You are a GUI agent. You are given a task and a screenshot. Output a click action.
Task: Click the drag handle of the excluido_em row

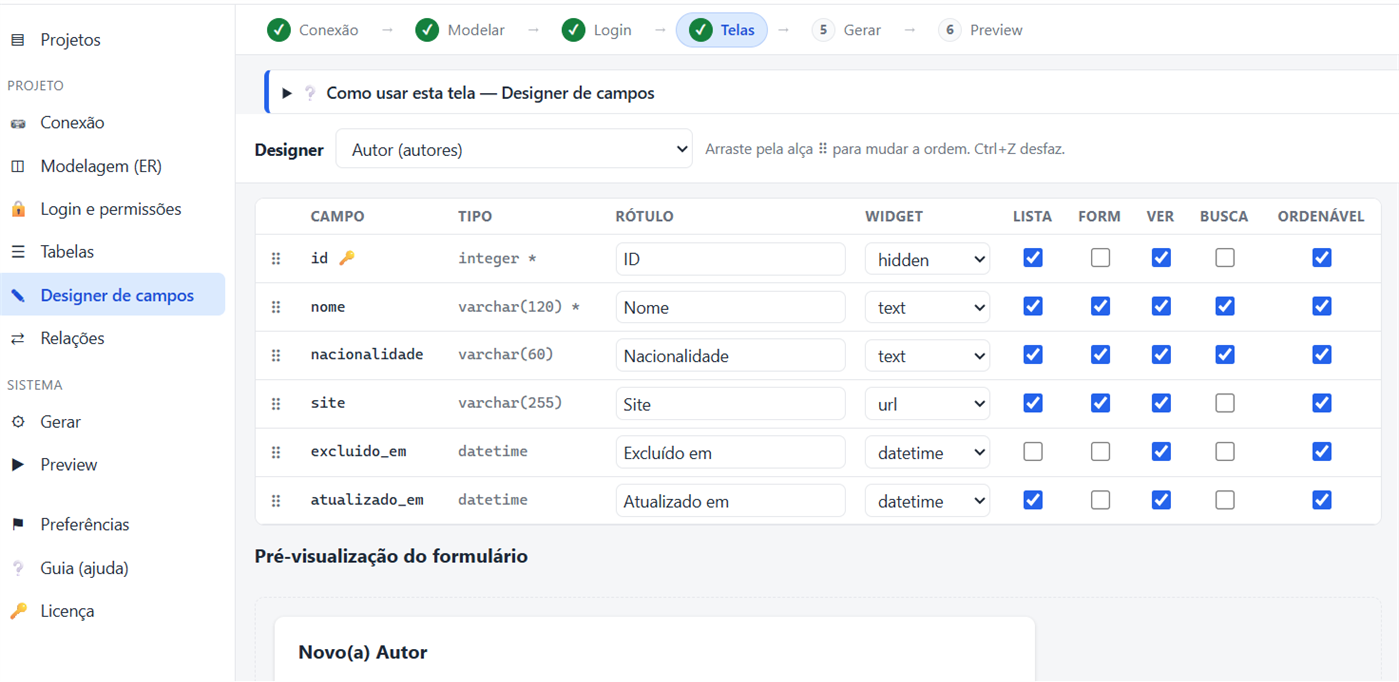pyautogui.click(x=276, y=452)
